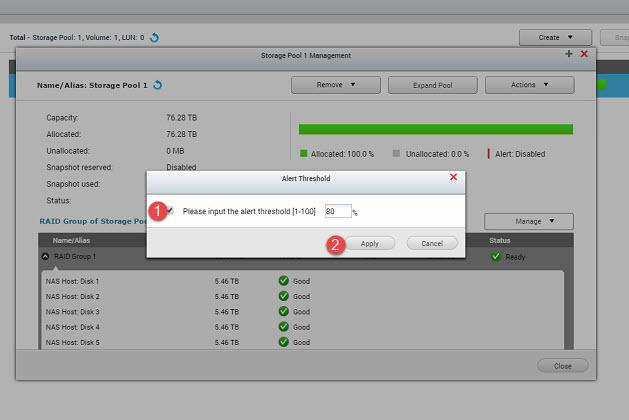
Task: Click the RAID Group 1 name
Action: (75, 256)
